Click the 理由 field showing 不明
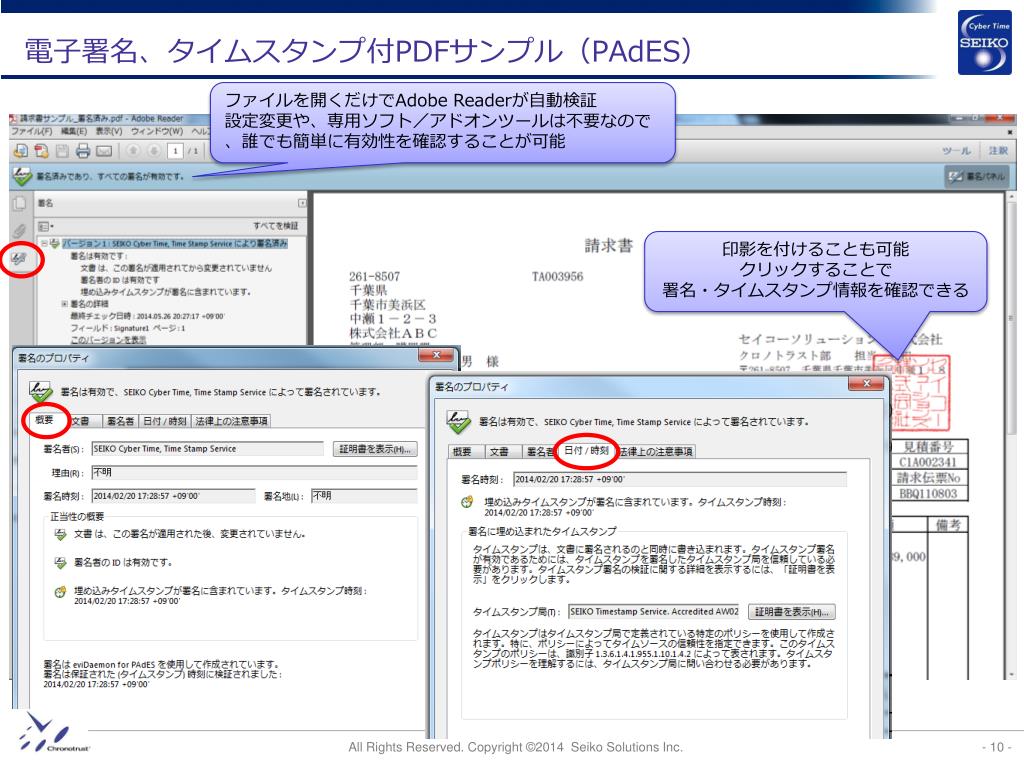This screenshot has height=768, width=1024. (x=254, y=473)
